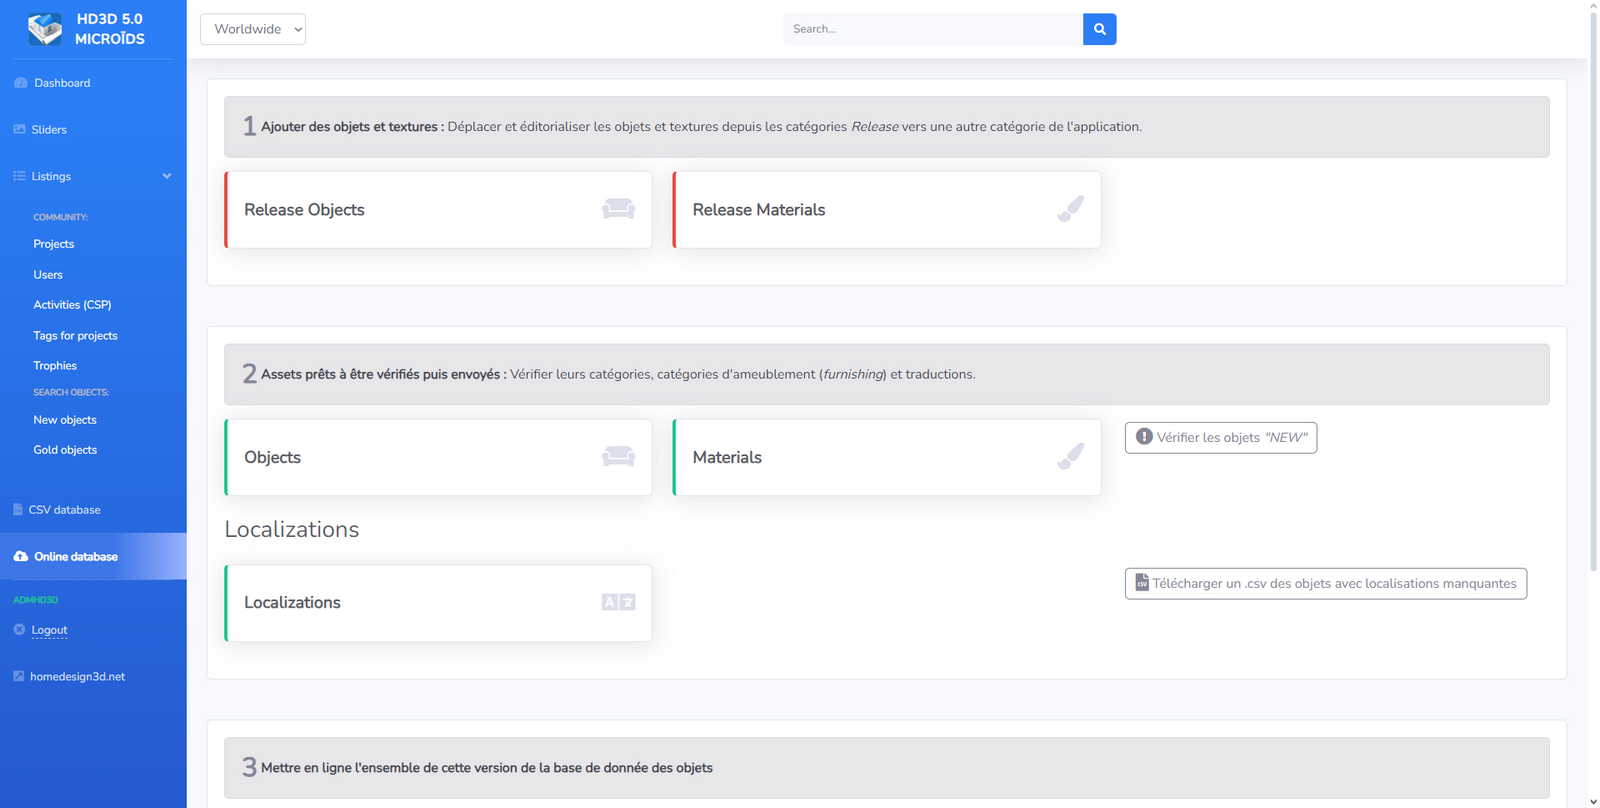Open the Worldwide region dropdown
Image resolution: width=1600 pixels, height=808 pixels.
[253, 29]
